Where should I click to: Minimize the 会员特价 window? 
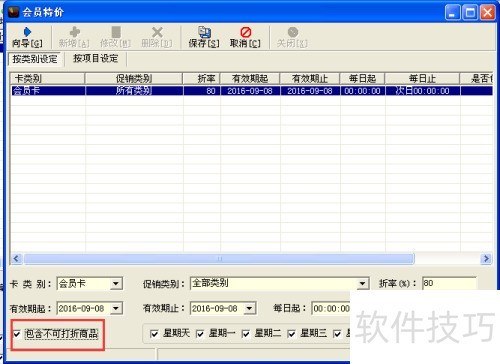(453, 13)
